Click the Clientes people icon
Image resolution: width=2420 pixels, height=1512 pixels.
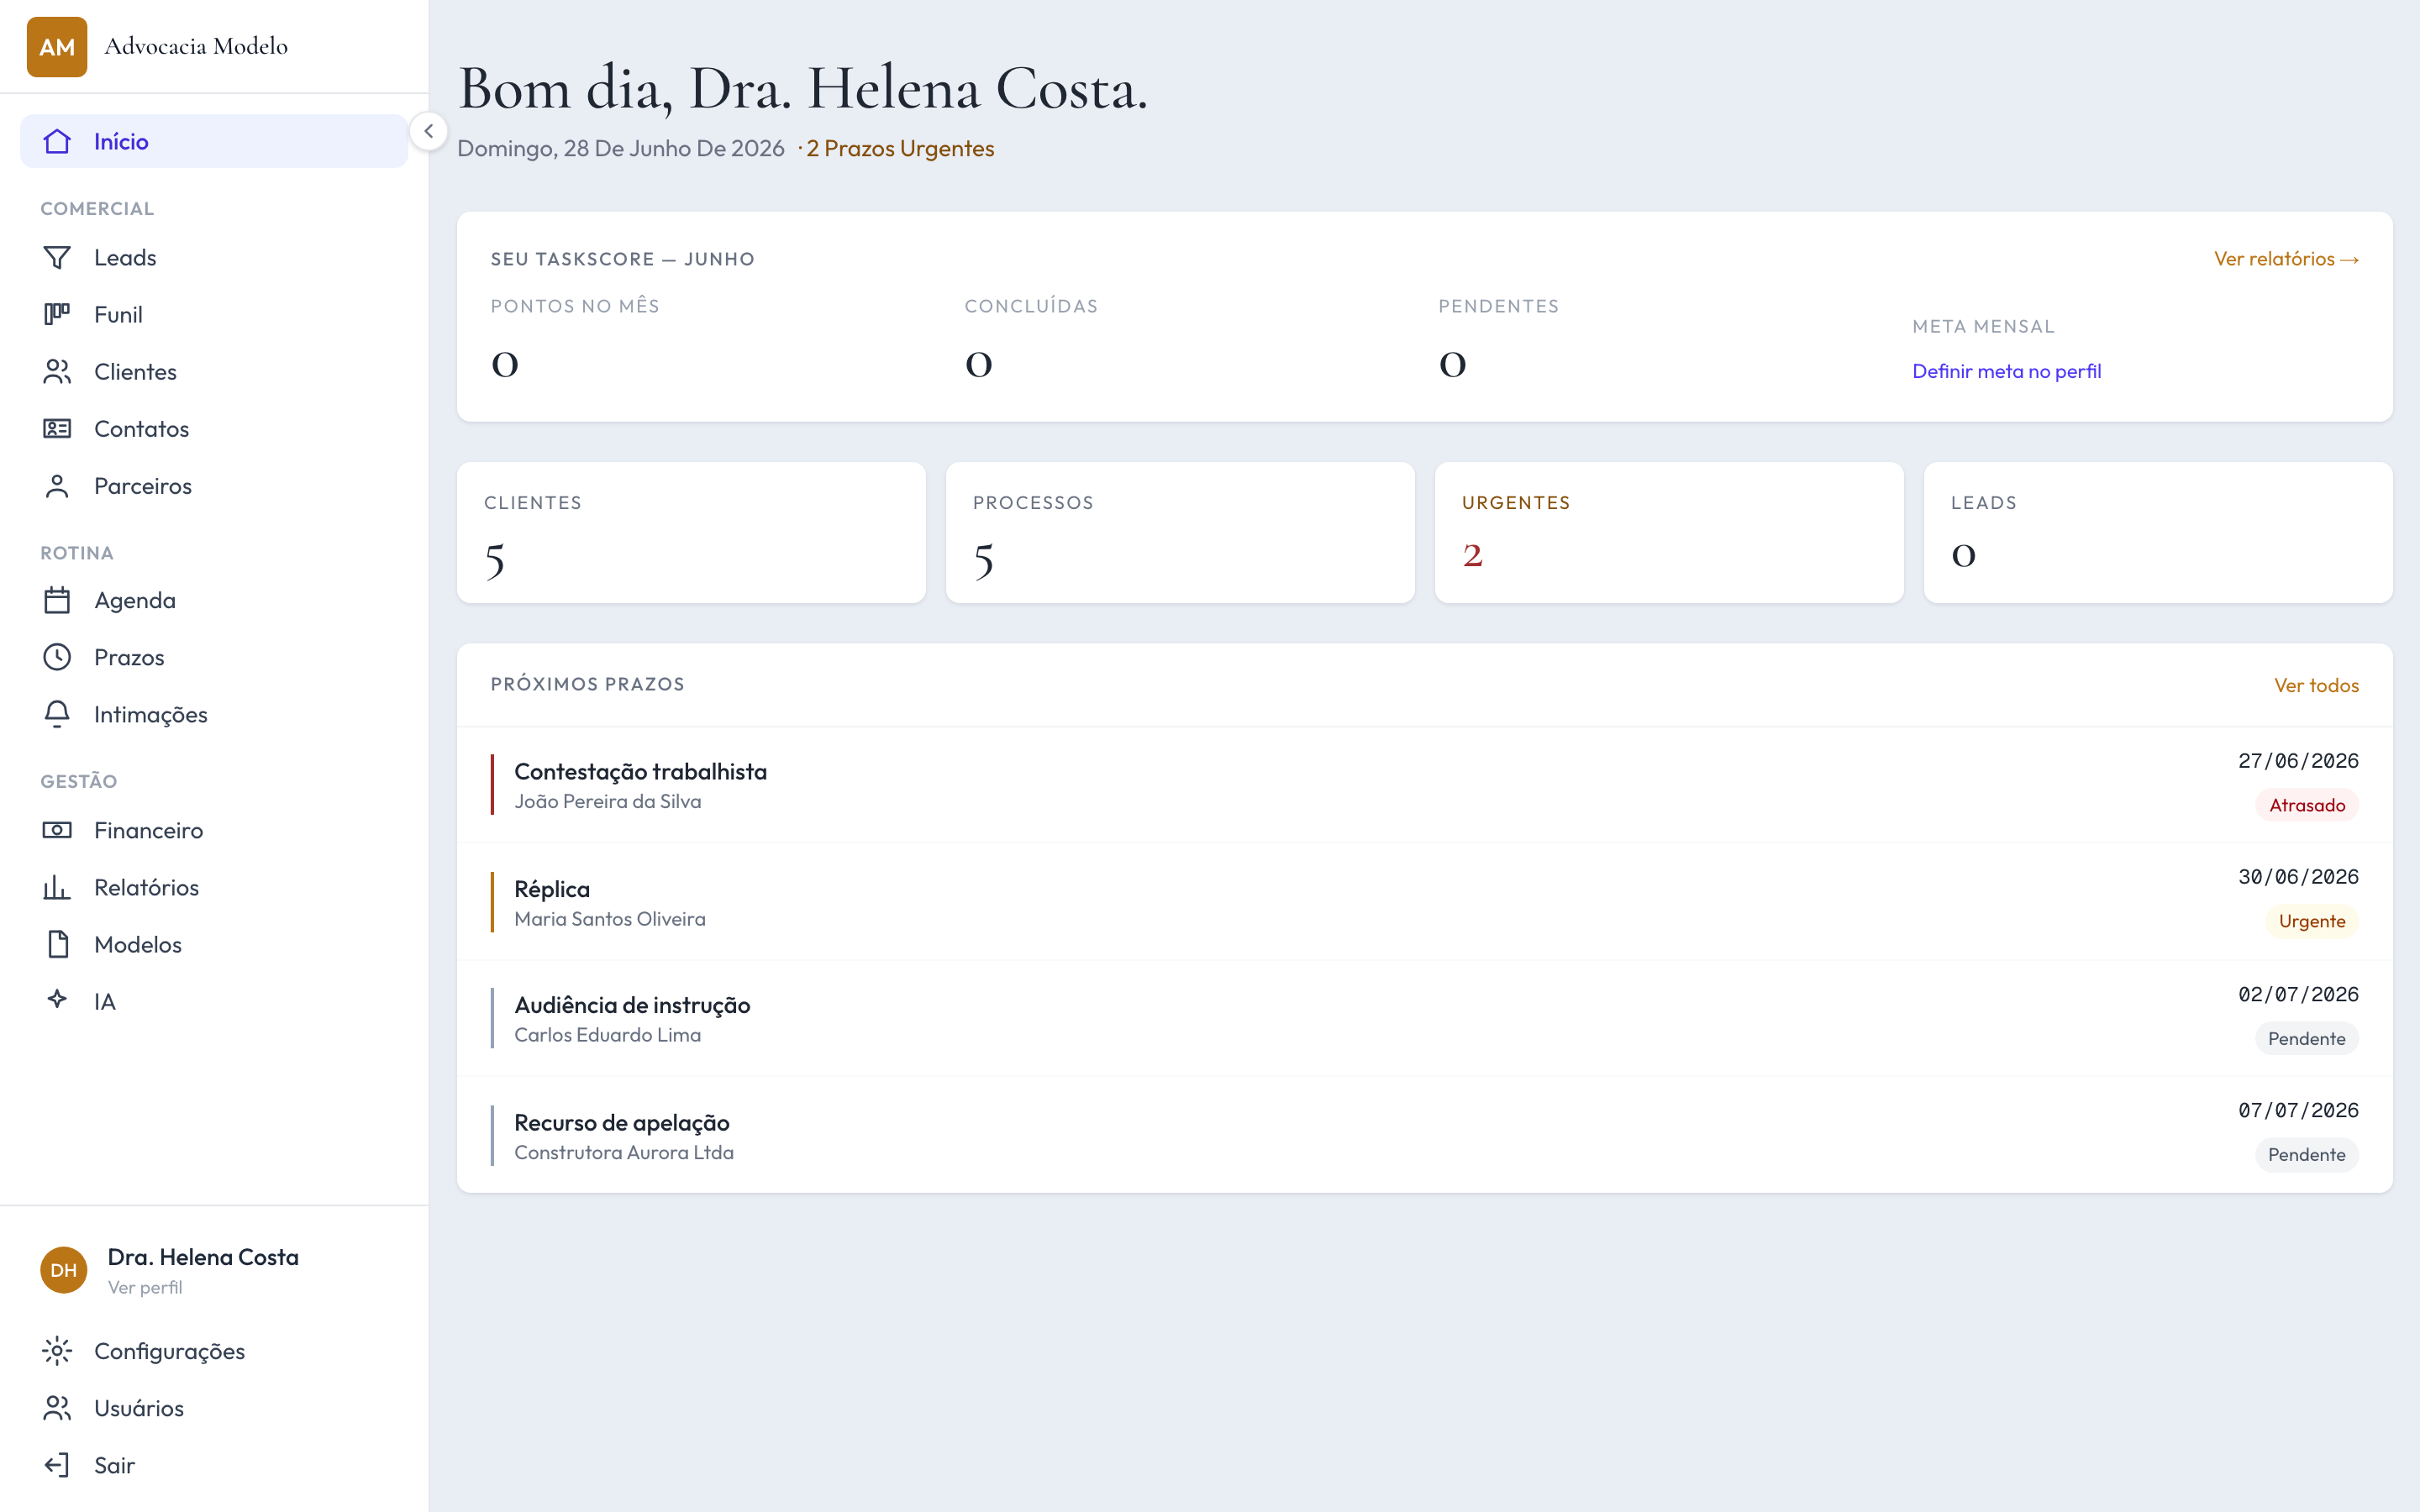coord(57,372)
